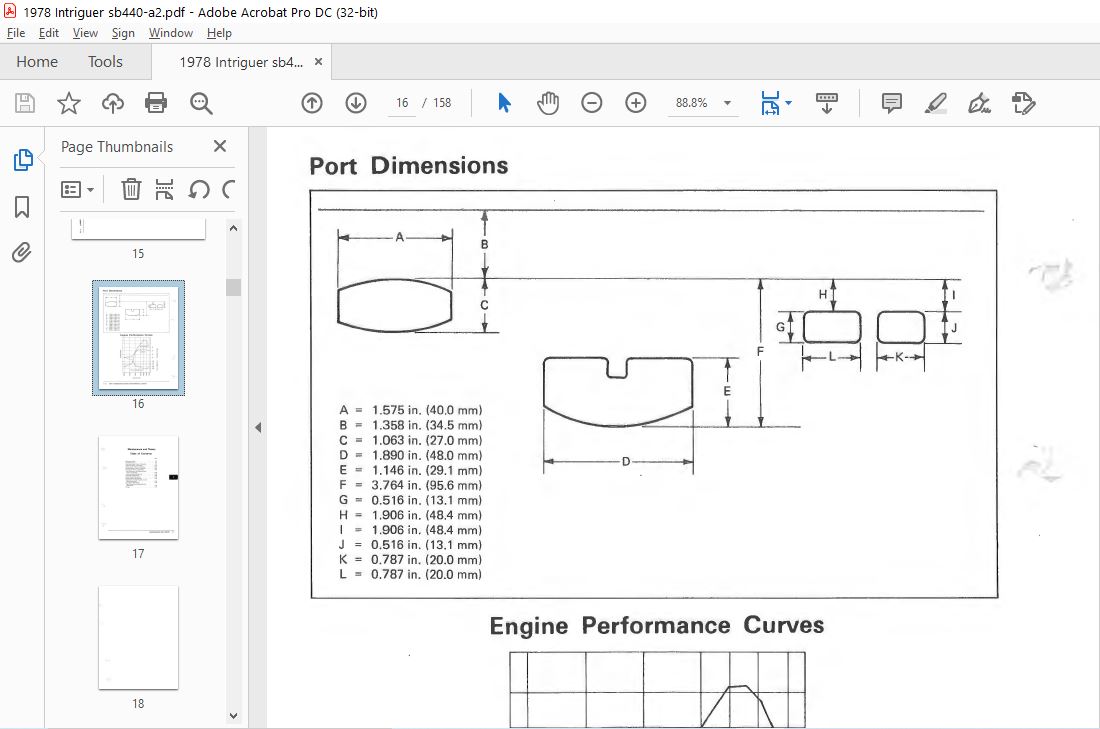Open the Edit menu
The height and width of the screenshot is (729, 1100).
[48, 33]
